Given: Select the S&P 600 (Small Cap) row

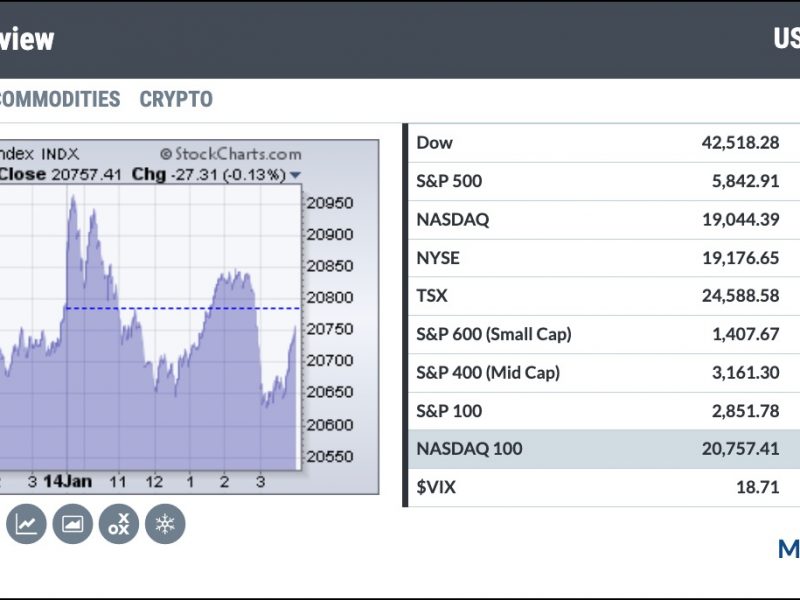Looking at the screenshot, I should (x=604, y=334).
